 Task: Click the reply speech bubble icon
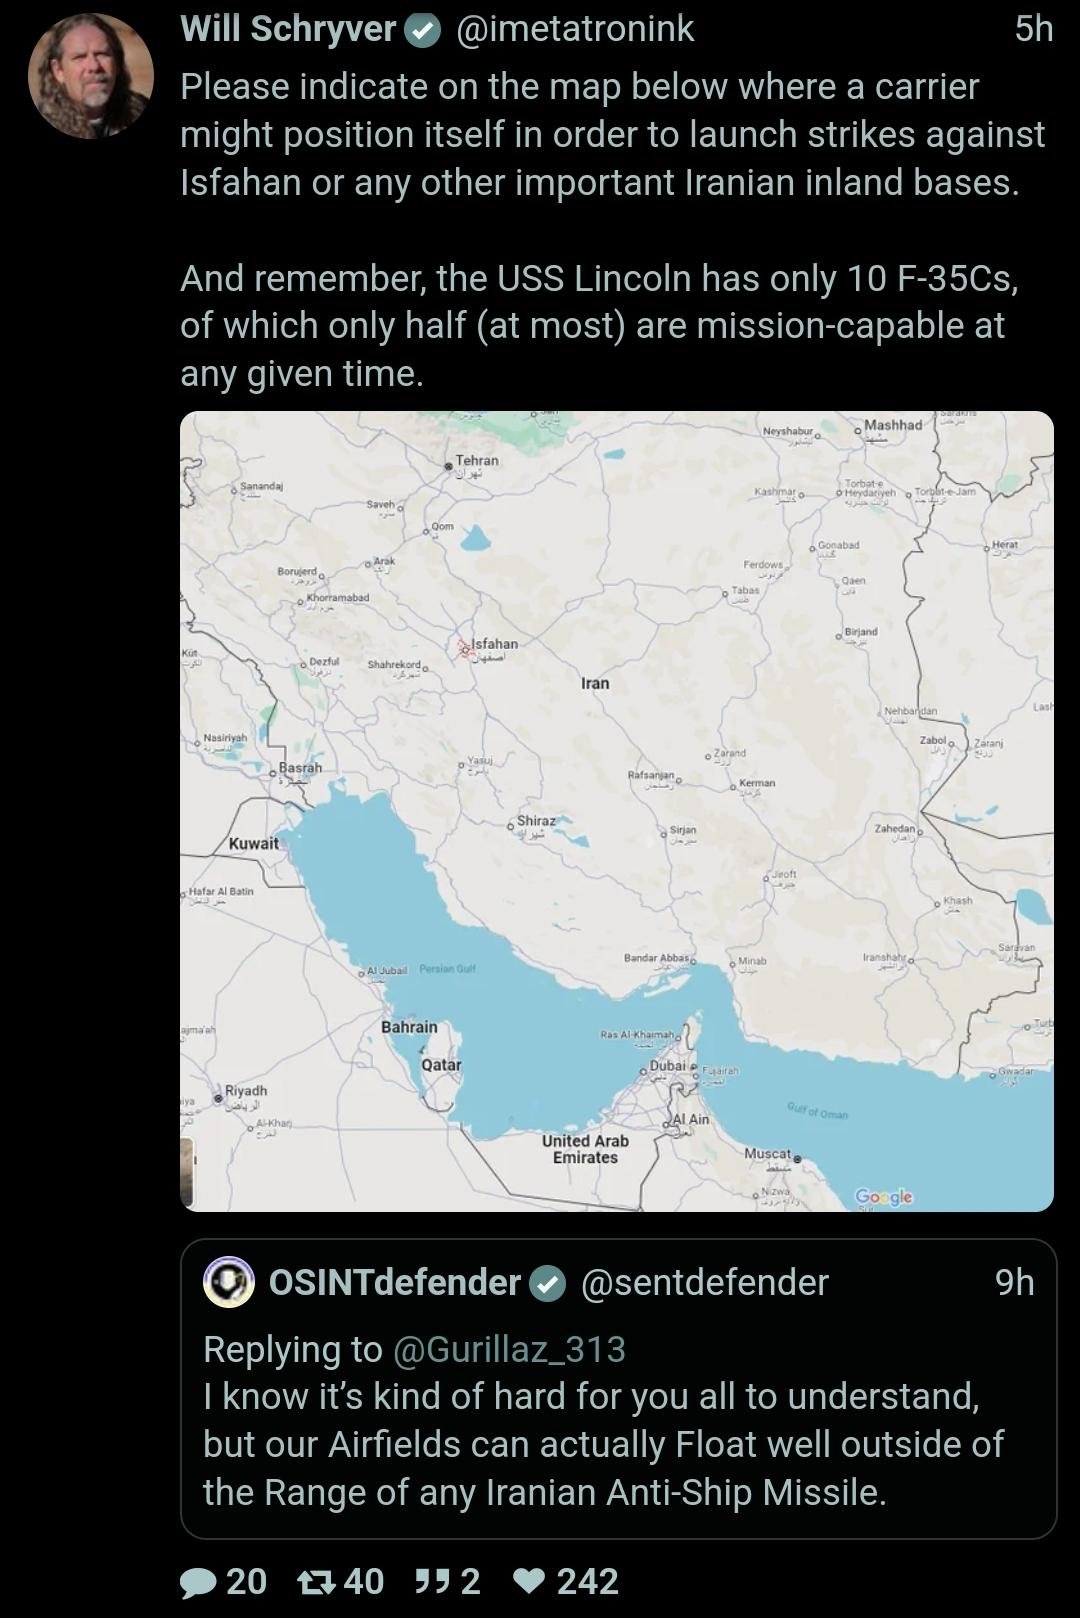198,1582
